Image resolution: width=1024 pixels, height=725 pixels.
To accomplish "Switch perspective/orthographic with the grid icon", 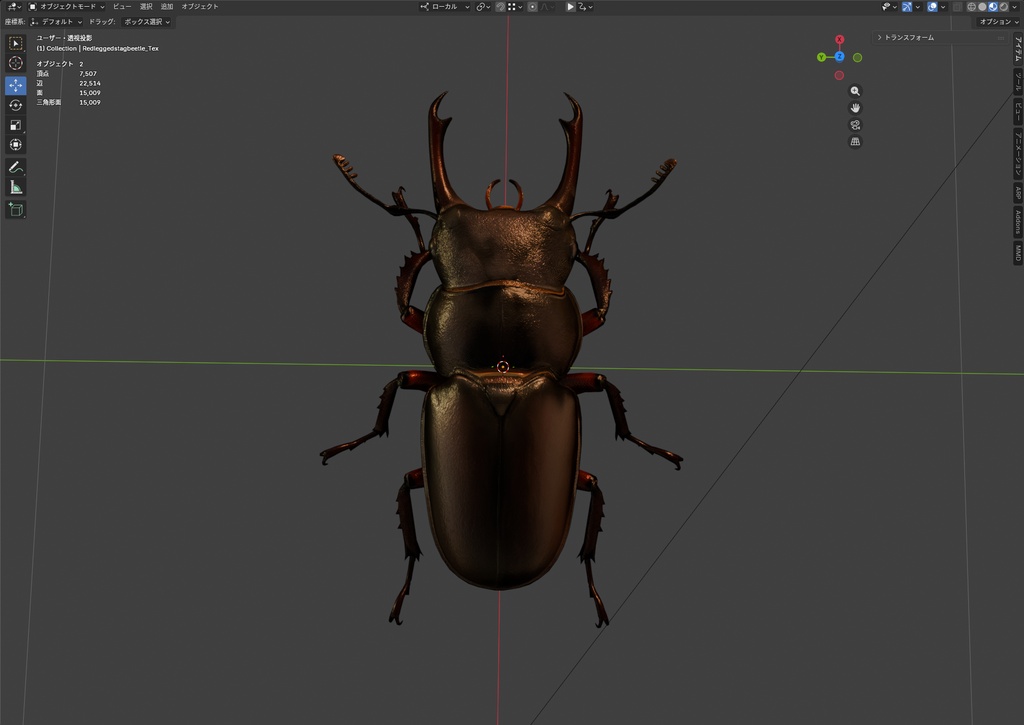I will tap(855, 142).
